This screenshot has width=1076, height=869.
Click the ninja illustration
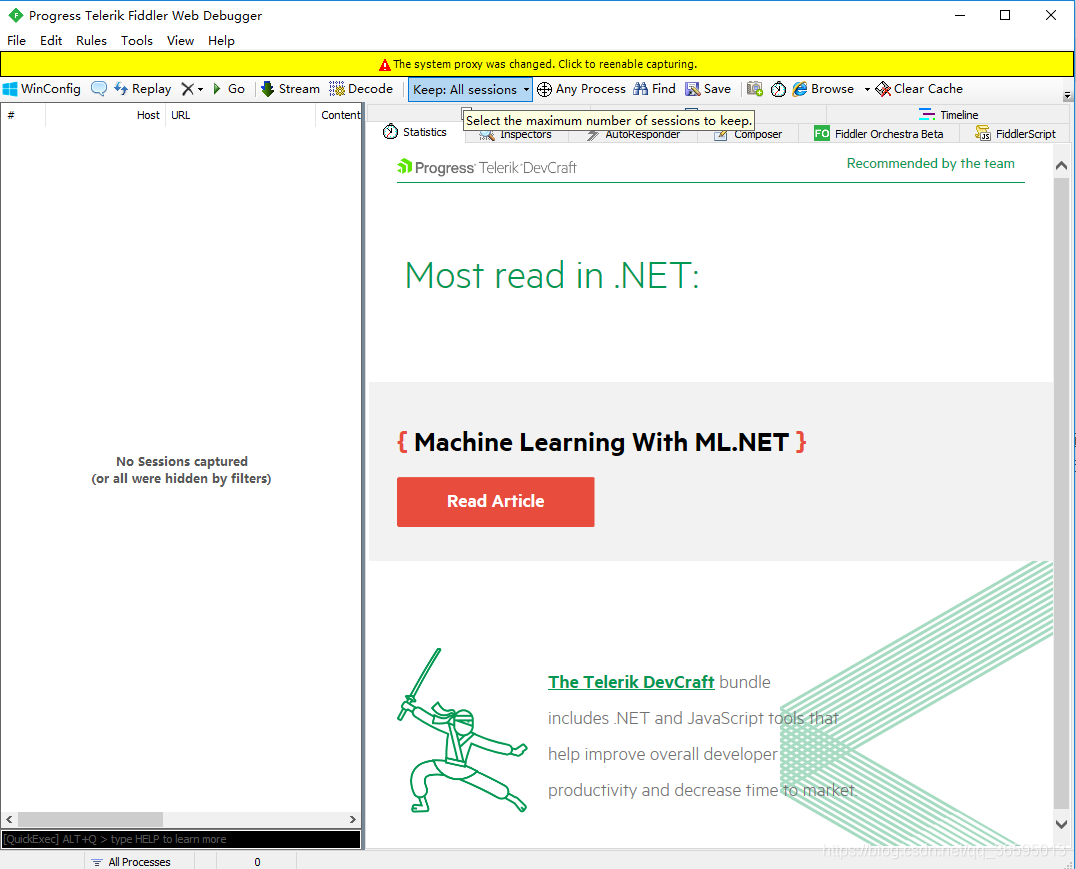(x=462, y=732)
